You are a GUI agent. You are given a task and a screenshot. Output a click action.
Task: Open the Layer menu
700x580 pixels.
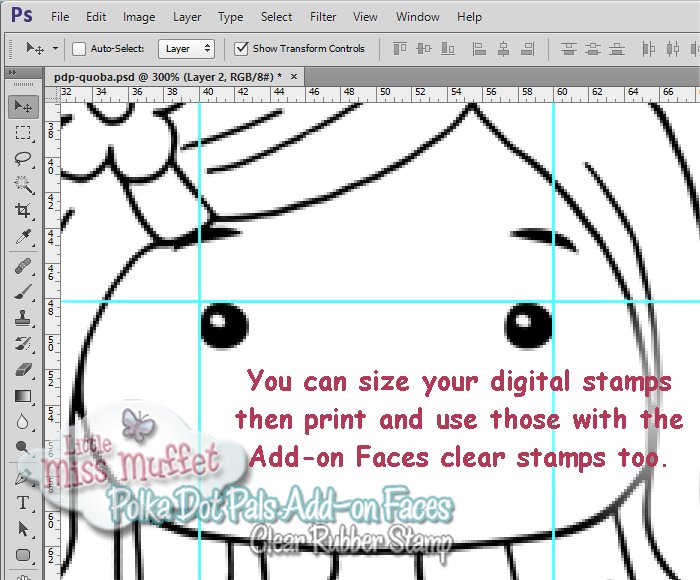tap(186, 17)
